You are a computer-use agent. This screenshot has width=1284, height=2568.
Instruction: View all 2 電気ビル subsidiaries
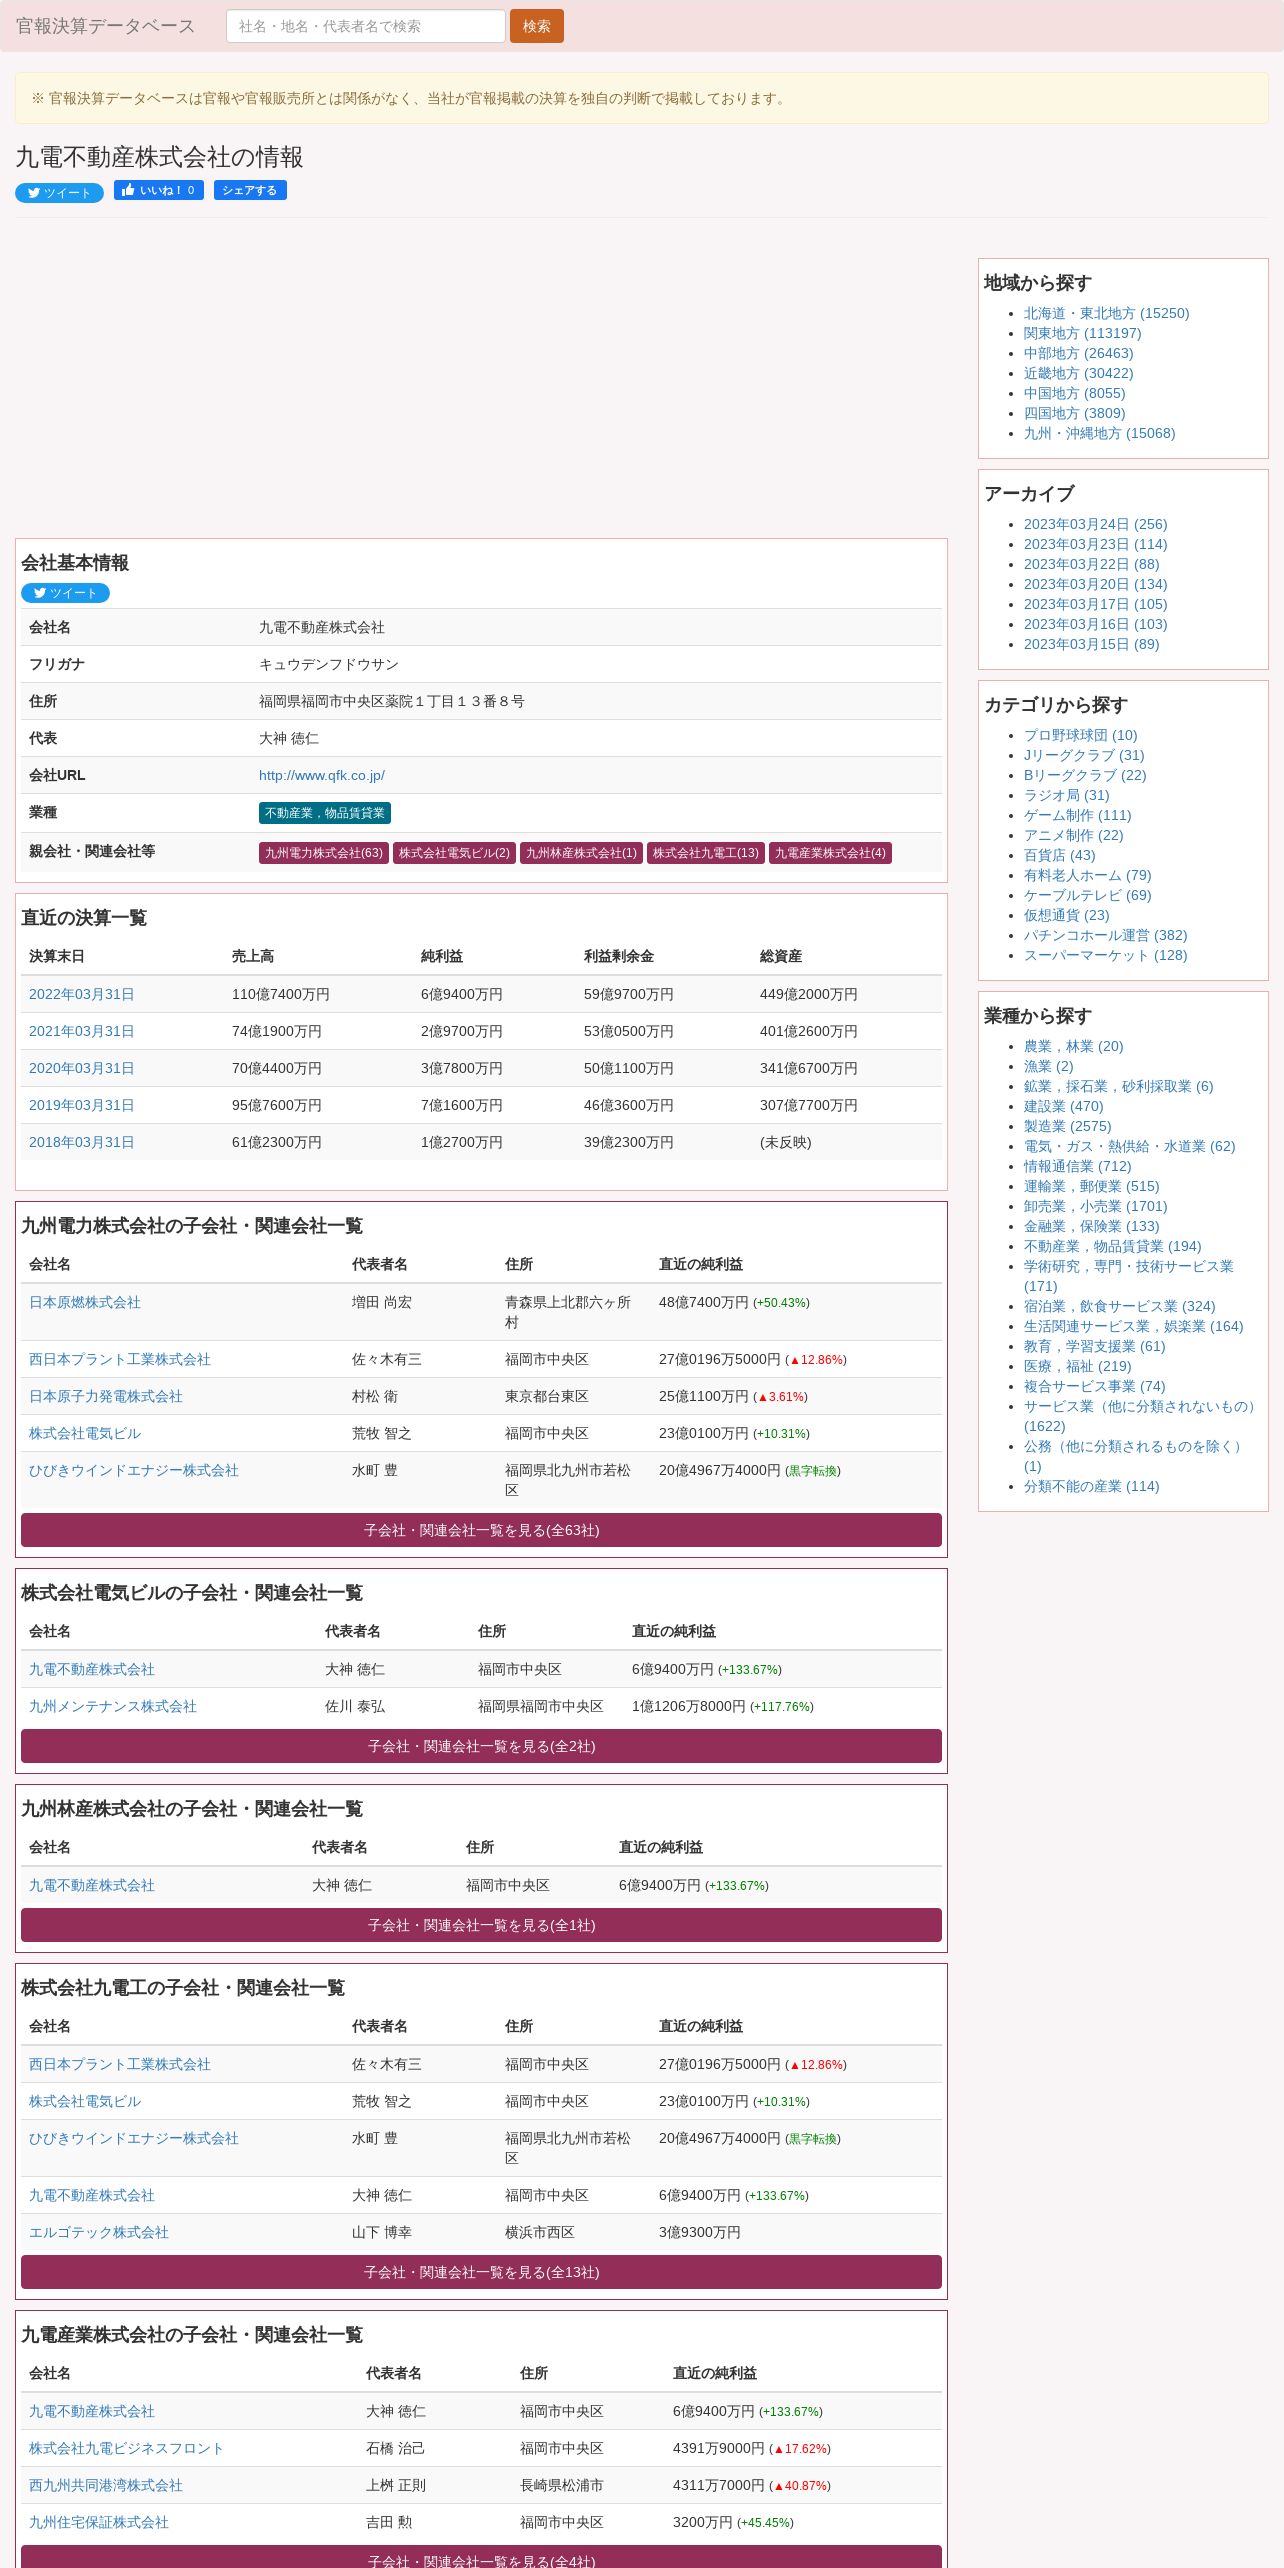point(481,1746)
